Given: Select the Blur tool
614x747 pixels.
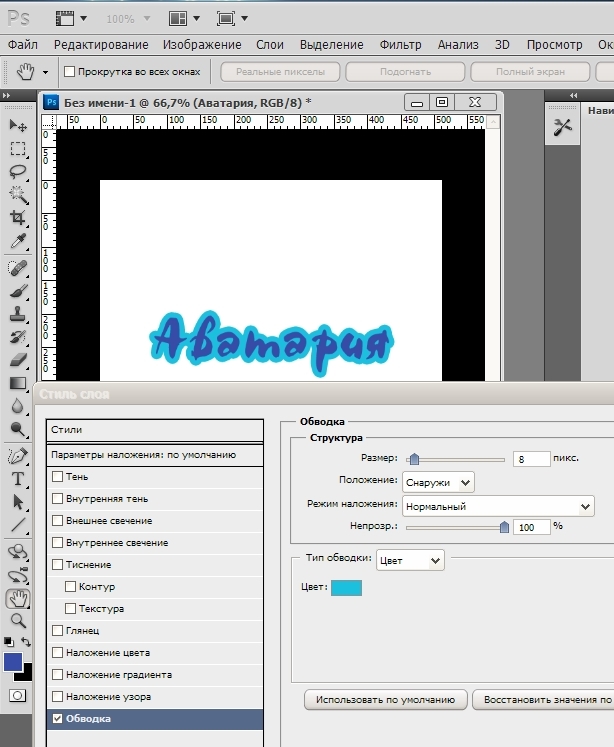Looking at the screenshot, I should click(x=18, y=406).
